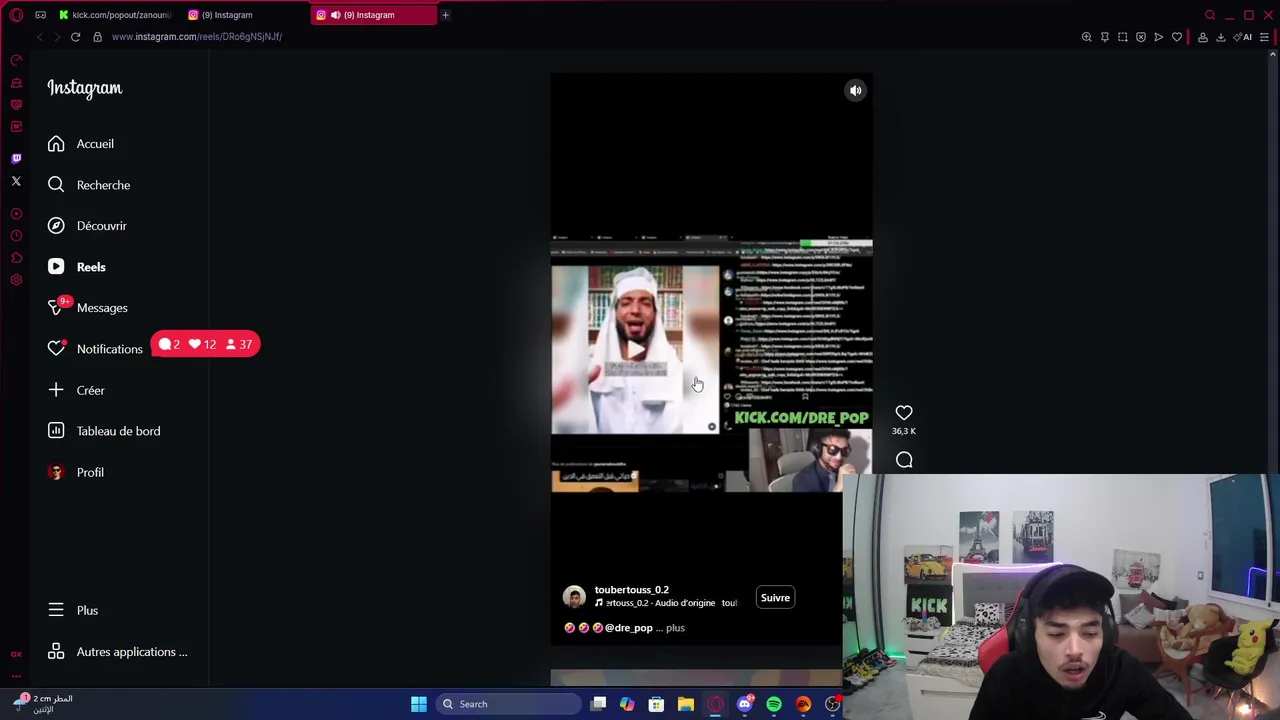Open Notifications in the sidebar
Image resolution: width=1280 pixels, height=720 pixels.
[95, 349]
